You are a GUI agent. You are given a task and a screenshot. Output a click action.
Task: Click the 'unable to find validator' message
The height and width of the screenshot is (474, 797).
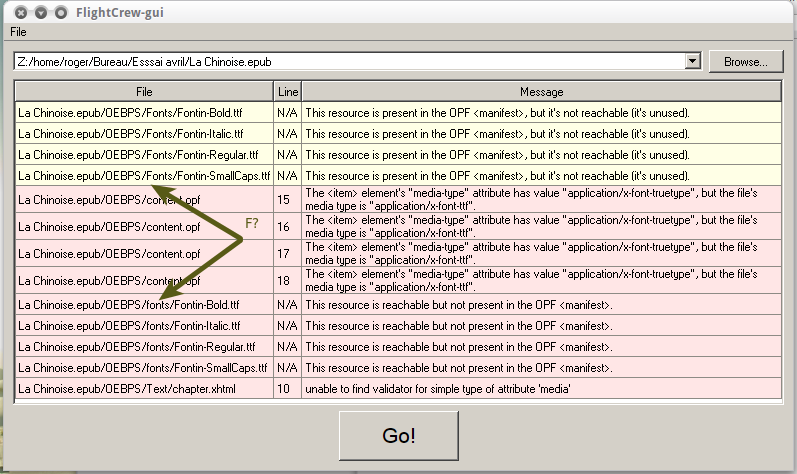pyautogui.click(x=542, y=389)
